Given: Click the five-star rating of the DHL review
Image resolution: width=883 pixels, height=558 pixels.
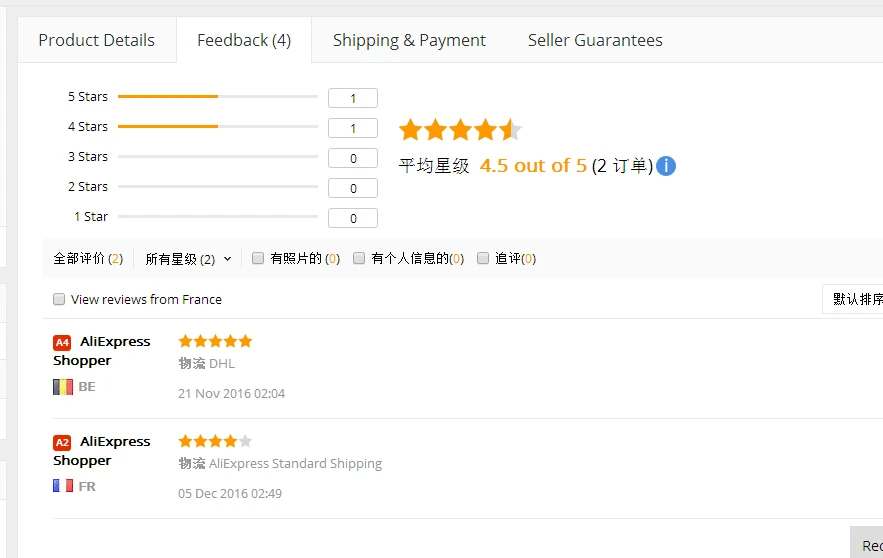Looking at the screenshot, I should pyautogui.click(x=215, y=341).
